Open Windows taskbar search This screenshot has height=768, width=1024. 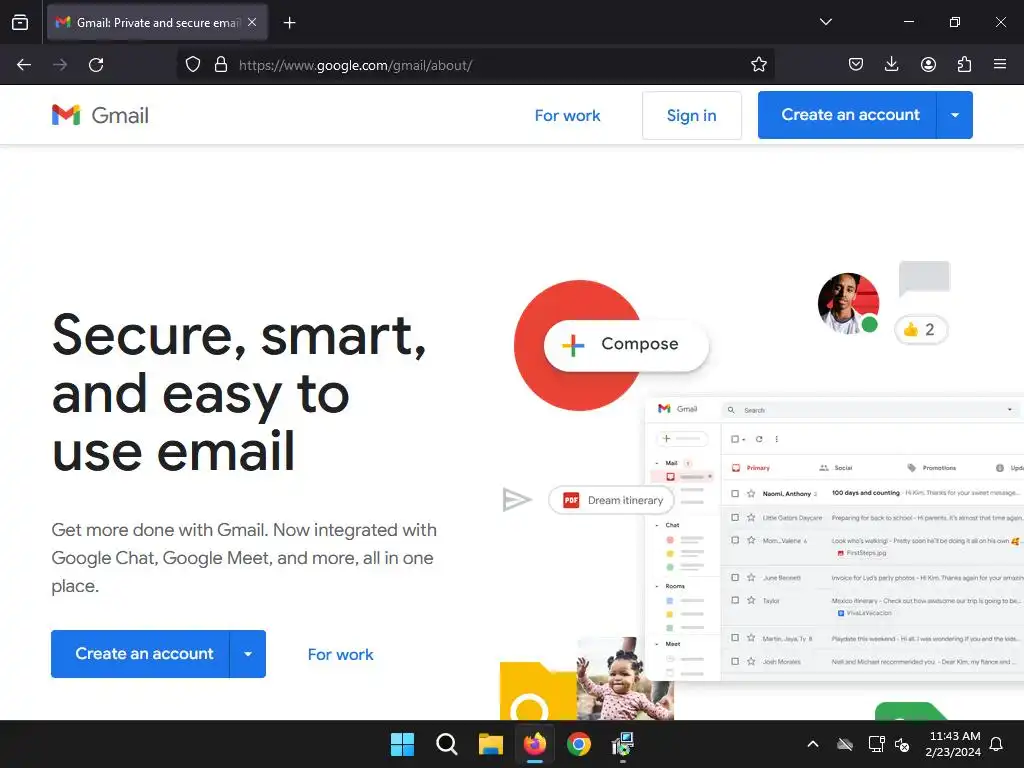(447, 744)
